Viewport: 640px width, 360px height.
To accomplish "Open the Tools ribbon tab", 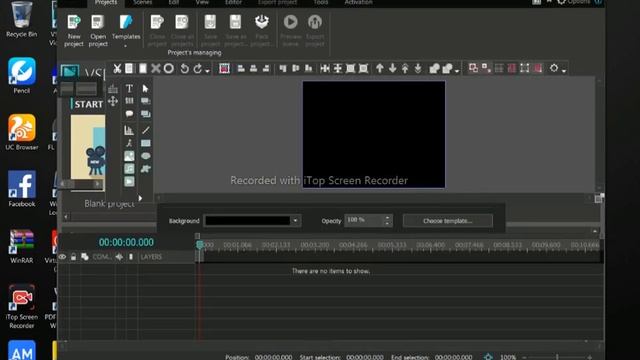I will coord(321,2).
